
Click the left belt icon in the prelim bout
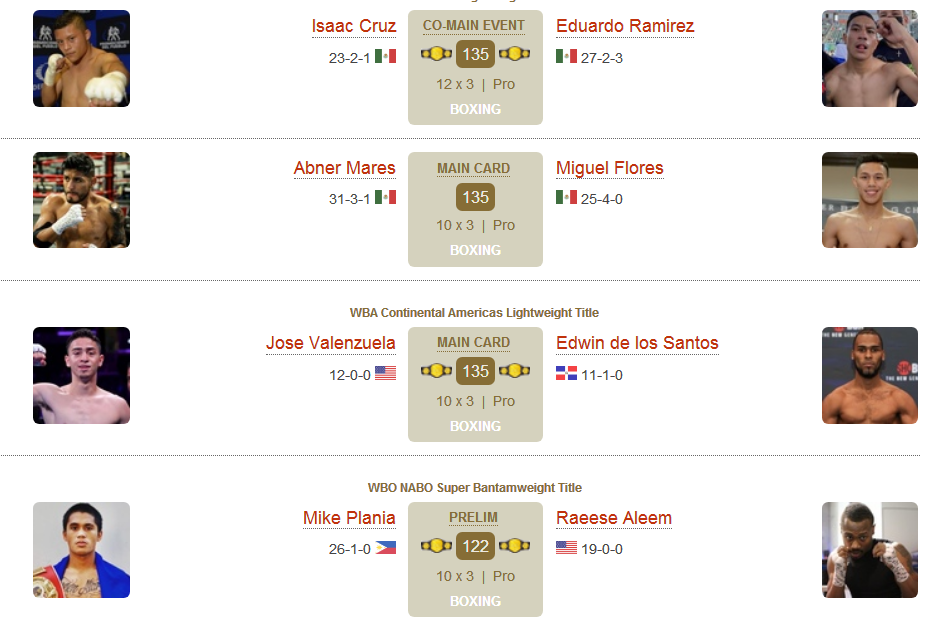point(436,546)
